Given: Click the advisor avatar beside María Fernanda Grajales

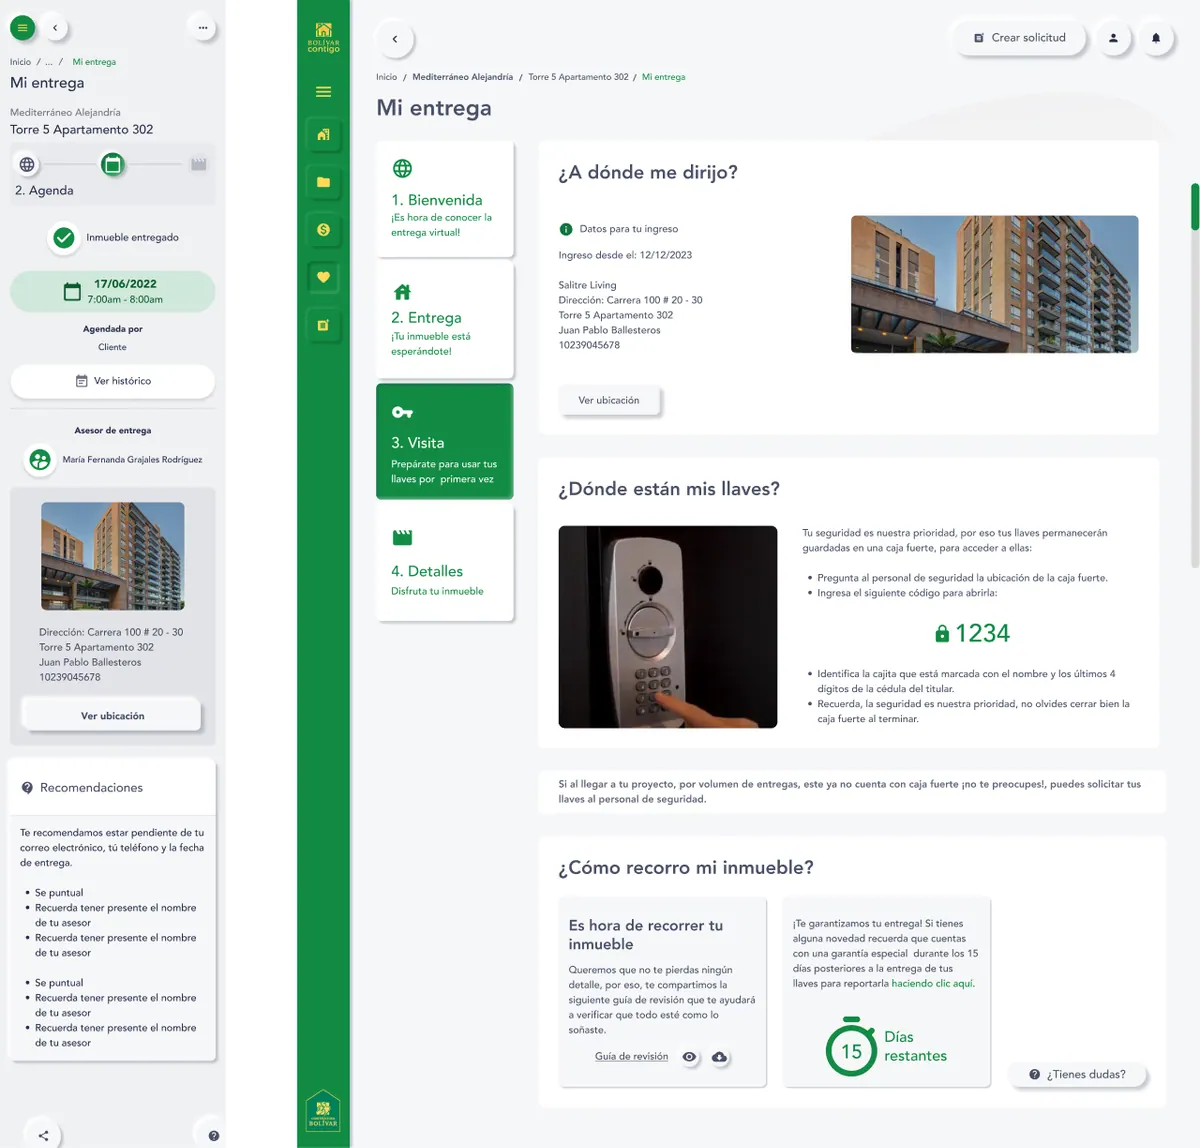Looking at the screenshot, I should point(40,460).
